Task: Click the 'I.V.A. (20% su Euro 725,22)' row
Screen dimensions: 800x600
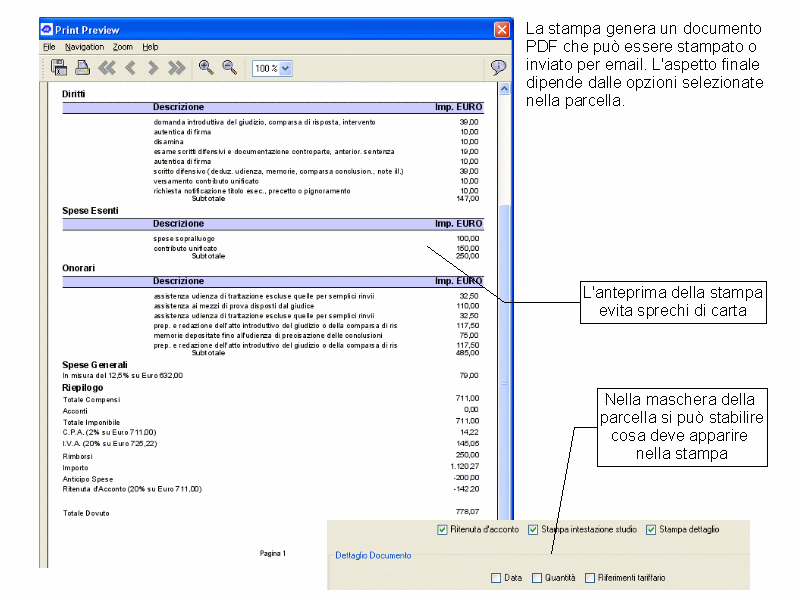Action: tap(110, 443)
